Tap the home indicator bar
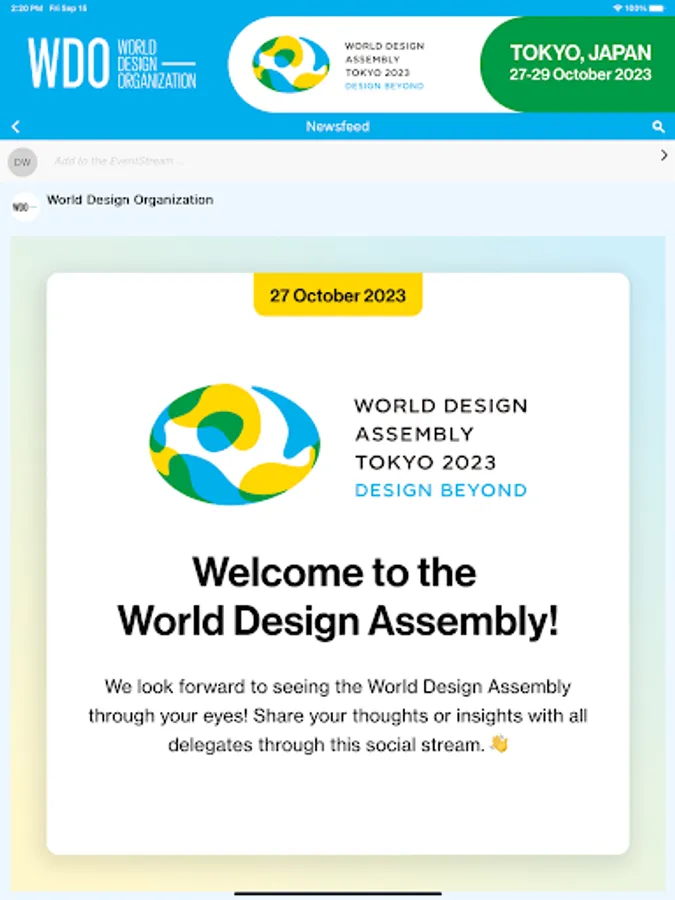Image resolution: width=675 pixels, height=900 pixels. [338, 893]
